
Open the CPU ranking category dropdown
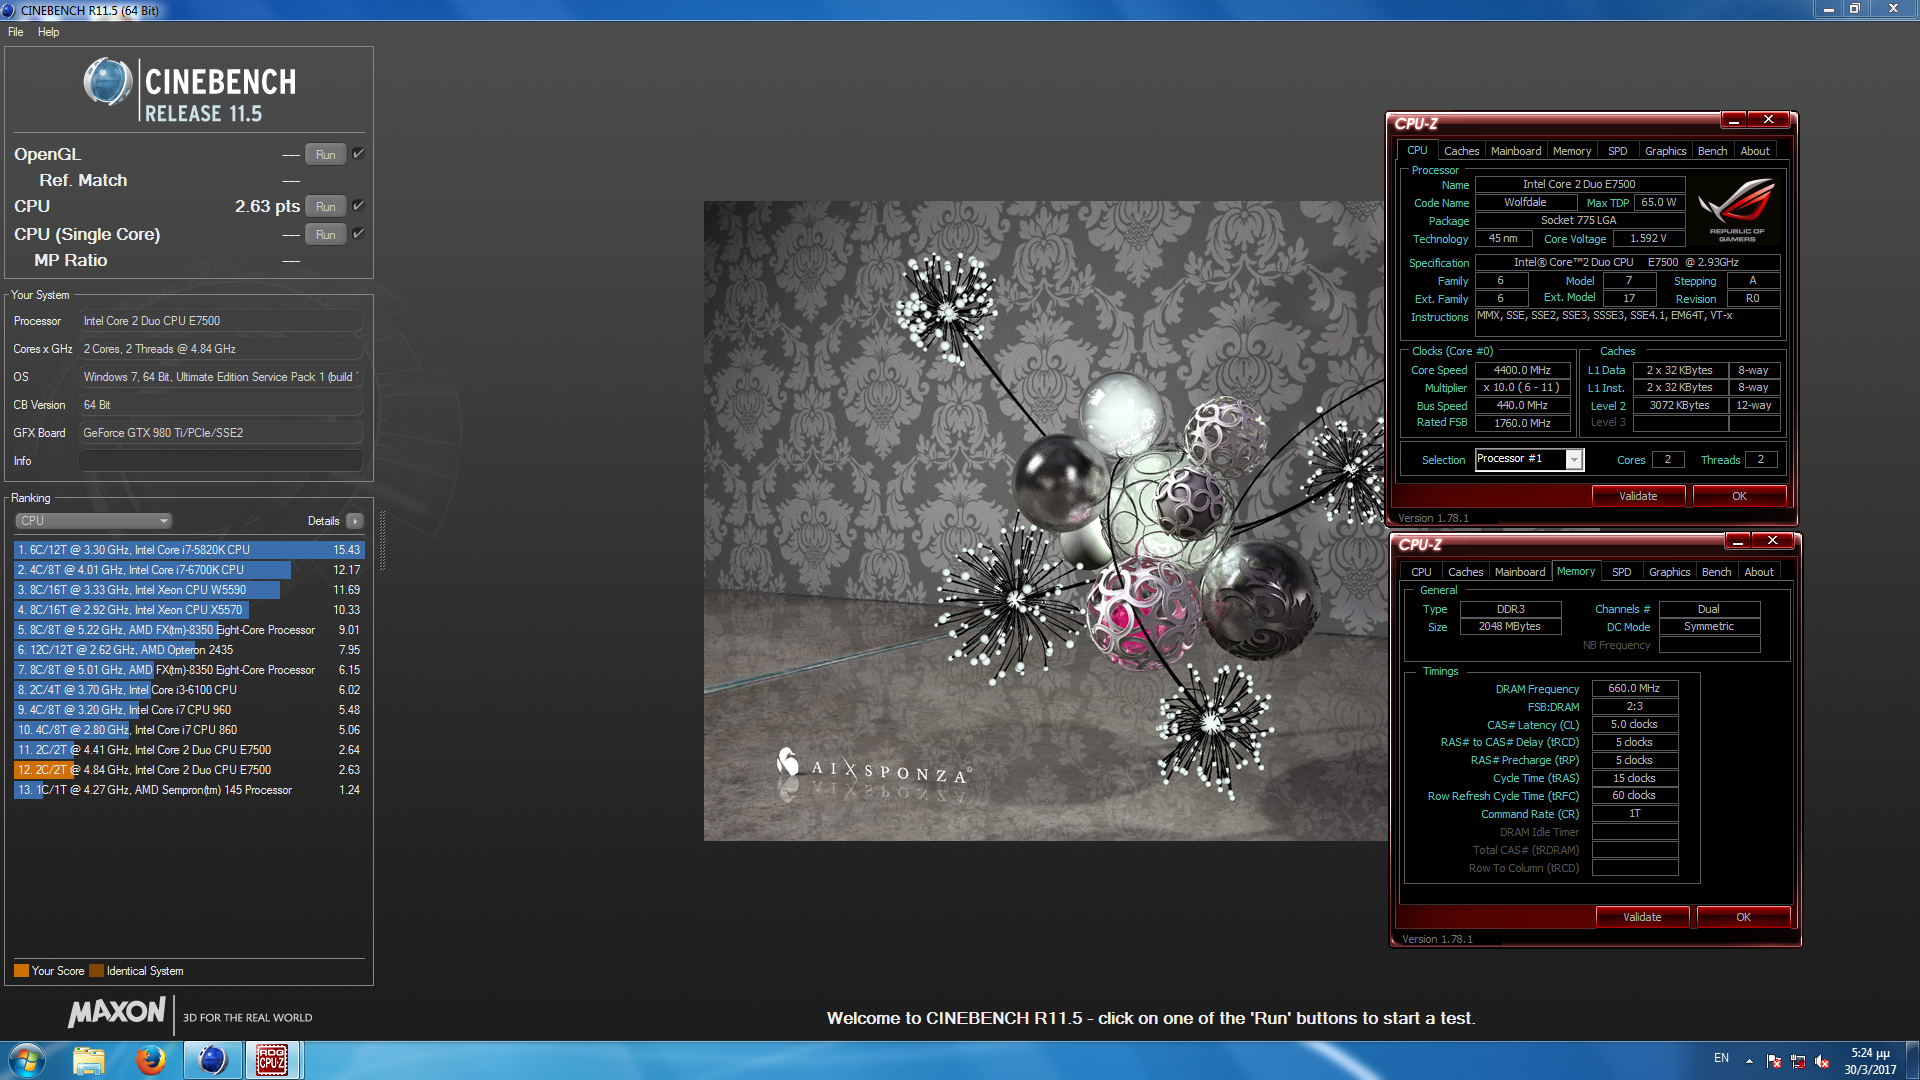94,521
